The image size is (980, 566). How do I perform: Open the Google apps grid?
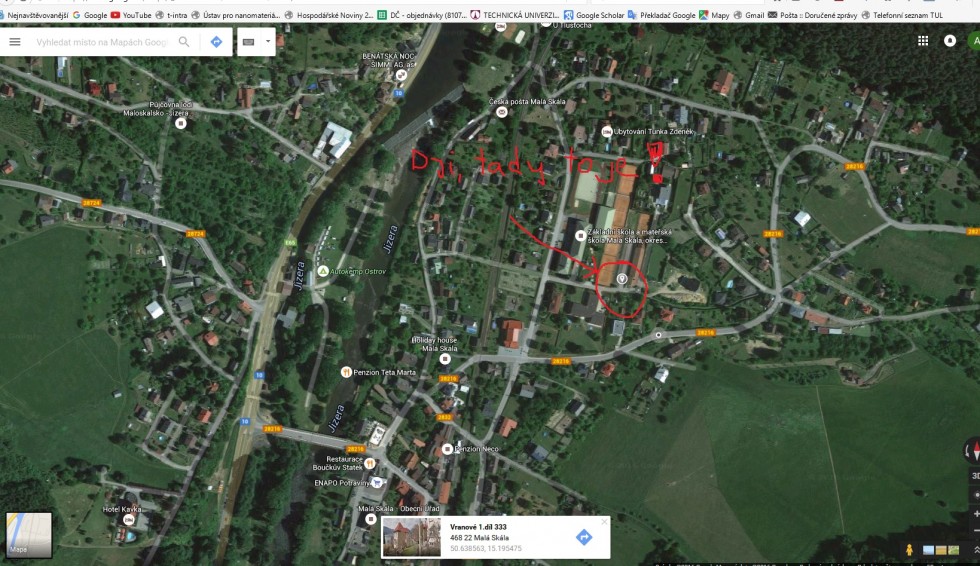point(922,41)
